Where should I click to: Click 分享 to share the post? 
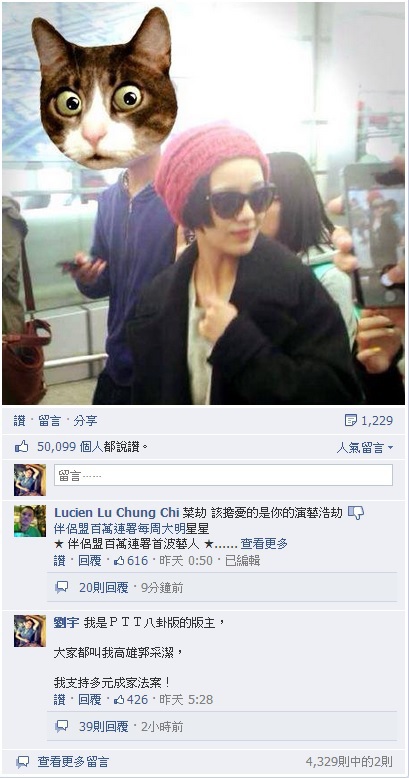tap(85, 421)
